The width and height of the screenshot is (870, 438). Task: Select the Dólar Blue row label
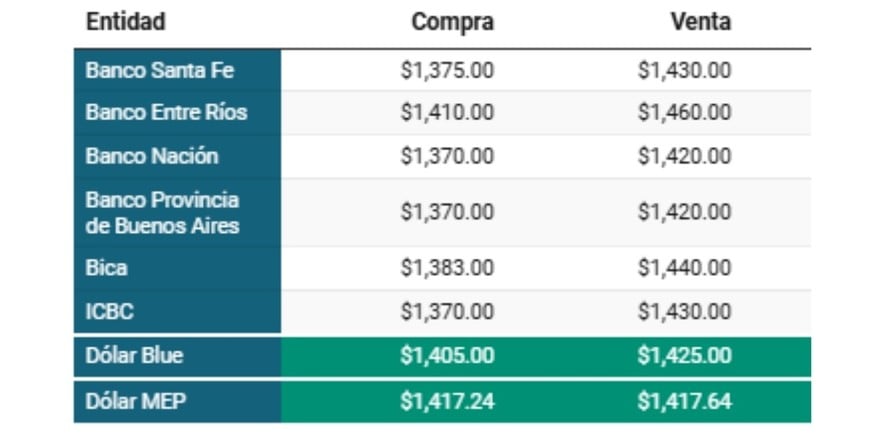point(135,355)
